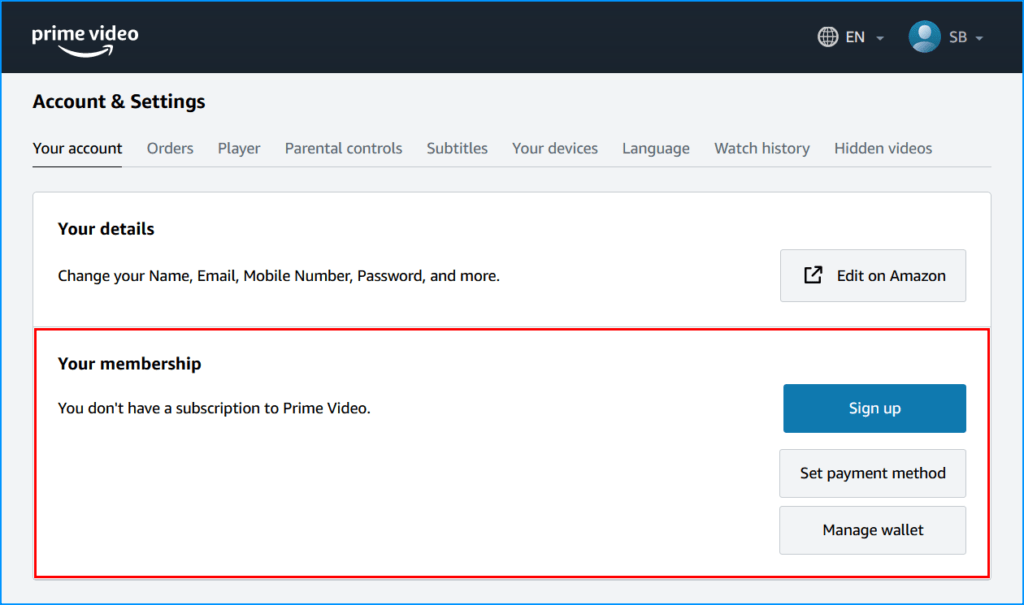The height and width of the screenshot is (605, 1024).
Task: Open the SB profile avatar icon
Action: pyautogui.click(x=924, y=37)
